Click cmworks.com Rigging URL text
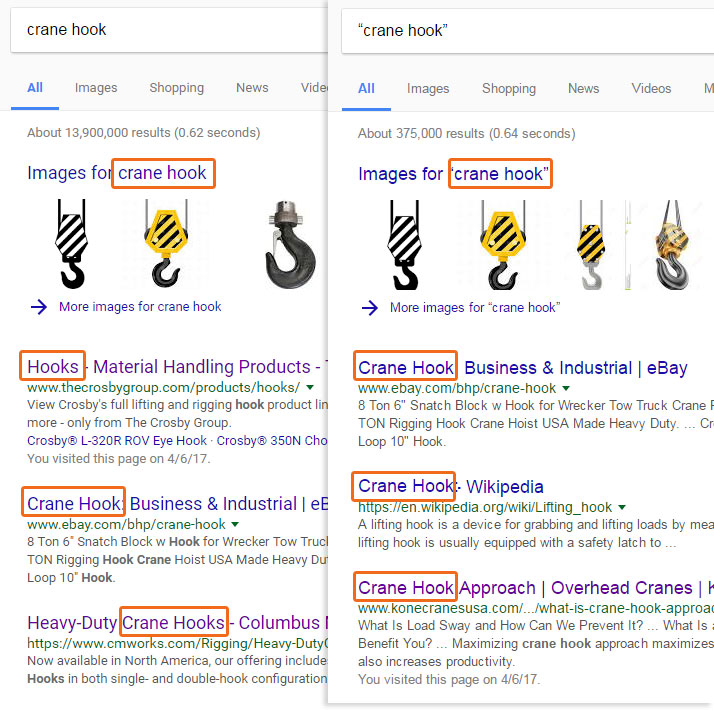This screenshot has height=710, width=714. [177, 643]
